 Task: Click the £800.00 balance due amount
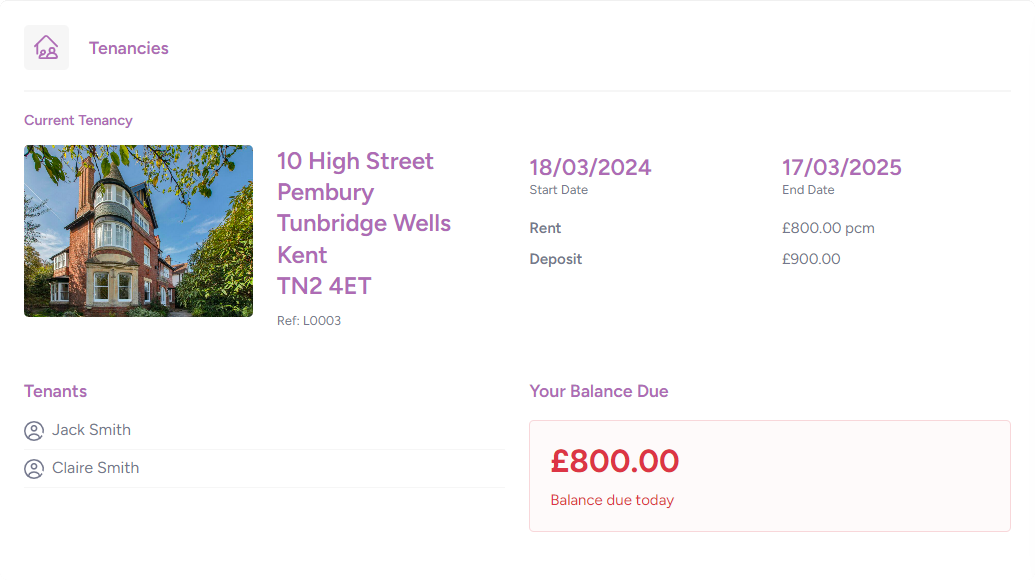pos(615,461)
